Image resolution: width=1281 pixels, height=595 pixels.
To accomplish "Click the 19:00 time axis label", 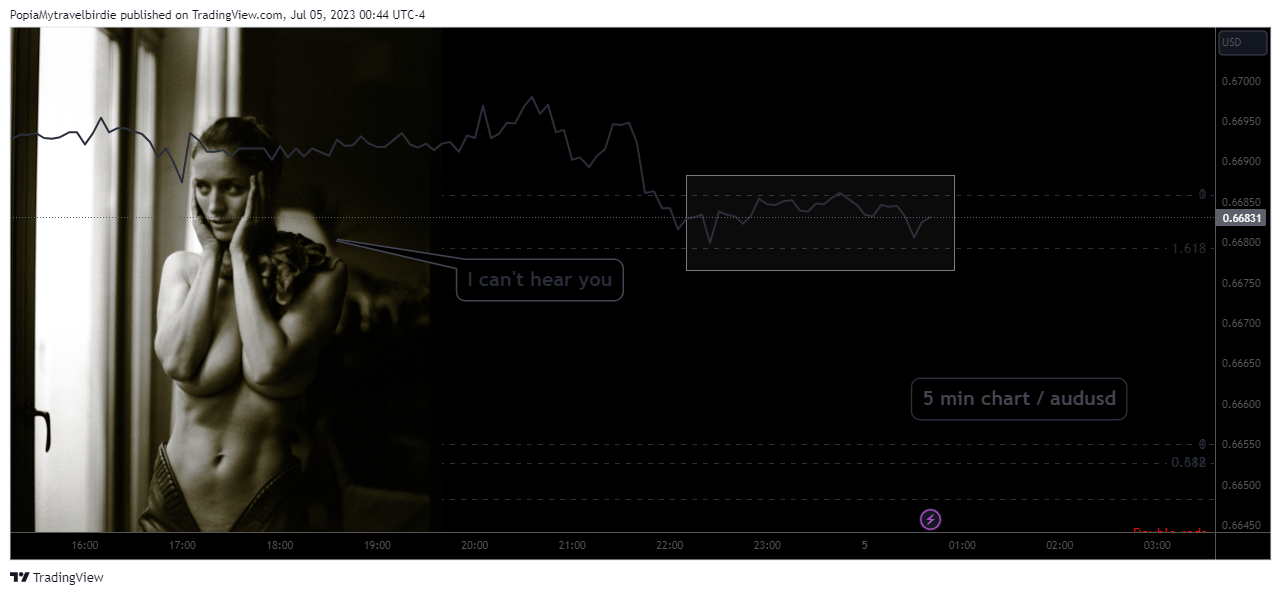I will [x=377, y=545].
